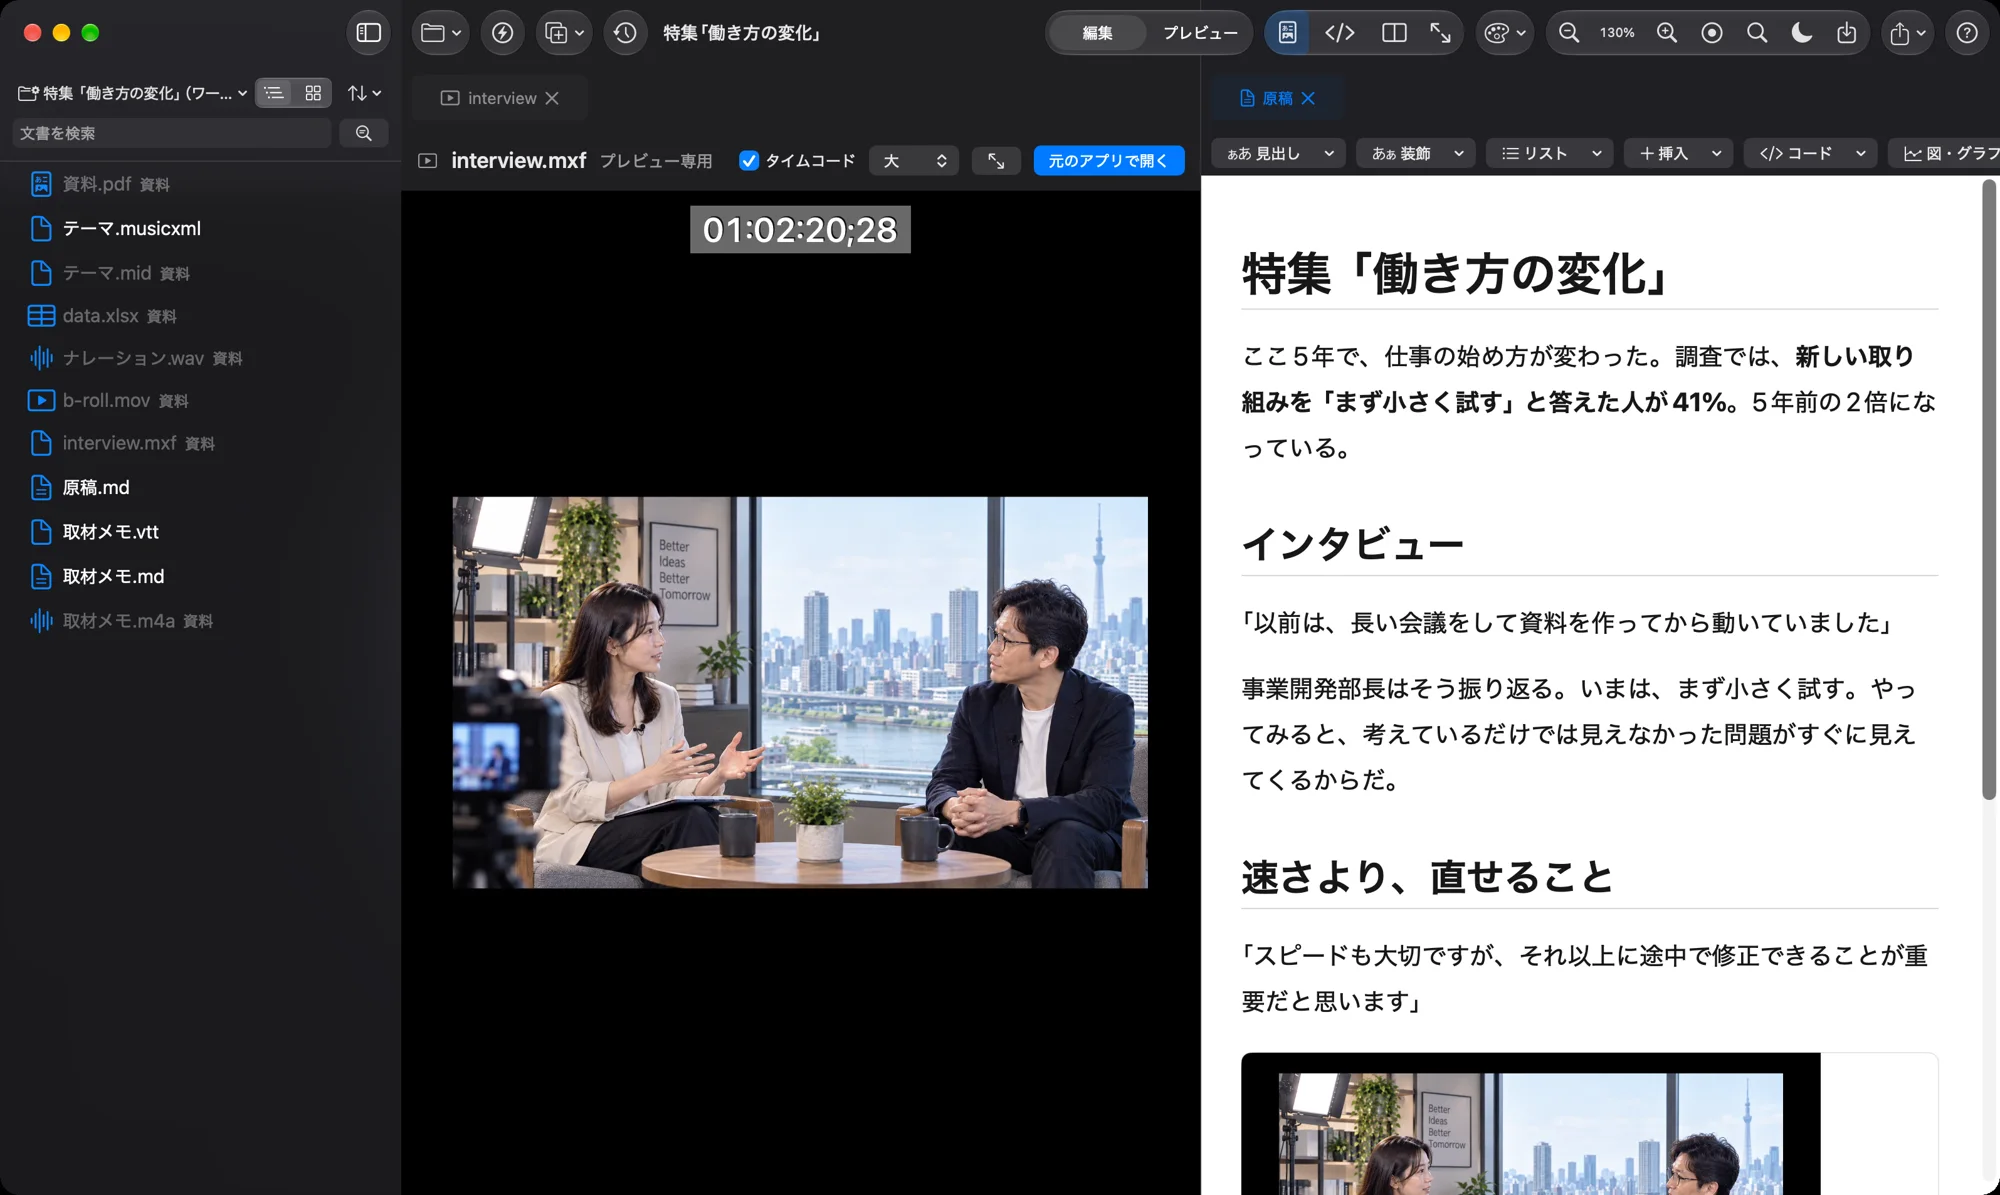Open the リスト list menu

1550,153
